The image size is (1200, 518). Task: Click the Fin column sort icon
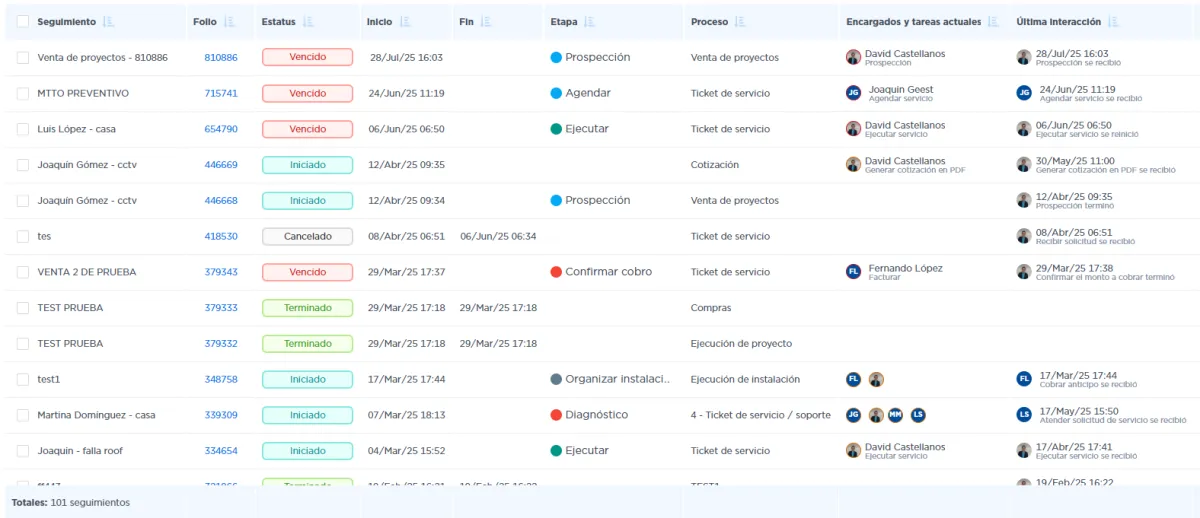(x=486, y=22)
